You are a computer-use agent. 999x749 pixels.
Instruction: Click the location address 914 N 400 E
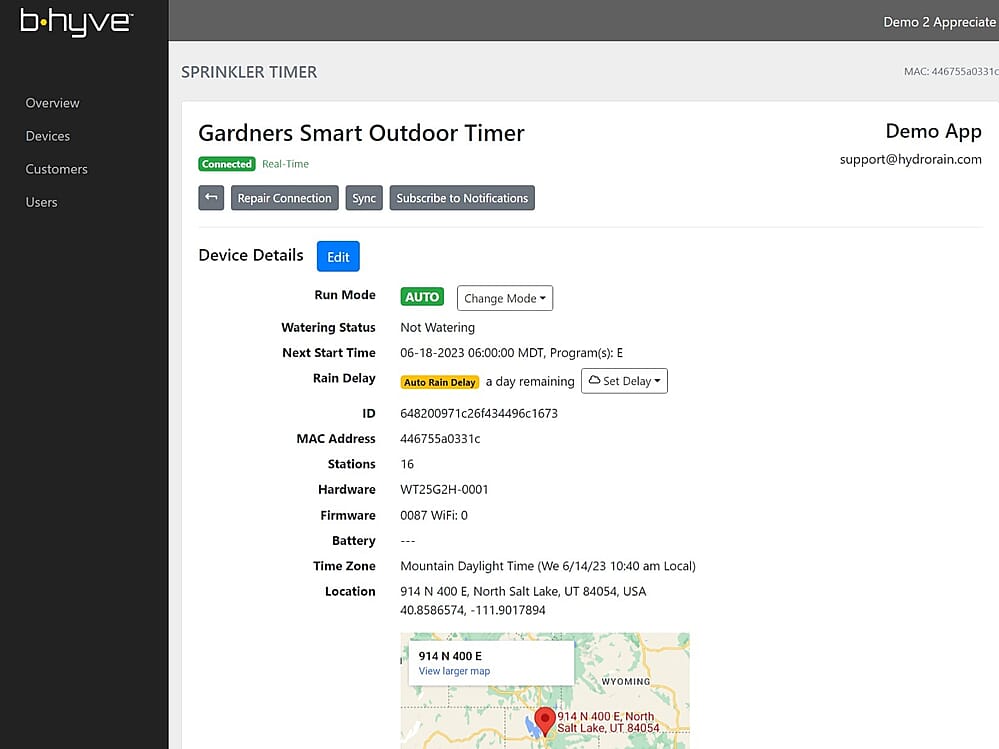[x=523, y=592]
